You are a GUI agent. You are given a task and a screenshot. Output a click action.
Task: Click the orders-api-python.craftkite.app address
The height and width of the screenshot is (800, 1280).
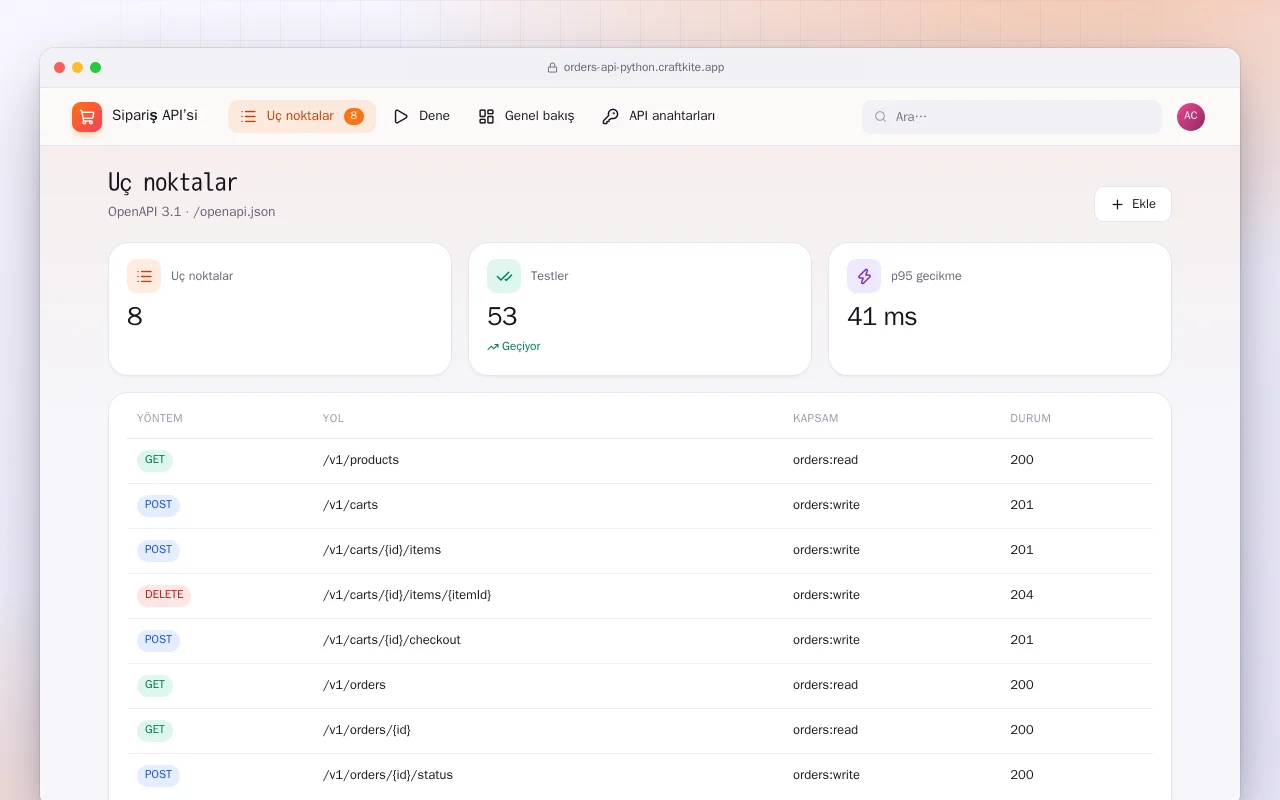click(644, 68)
